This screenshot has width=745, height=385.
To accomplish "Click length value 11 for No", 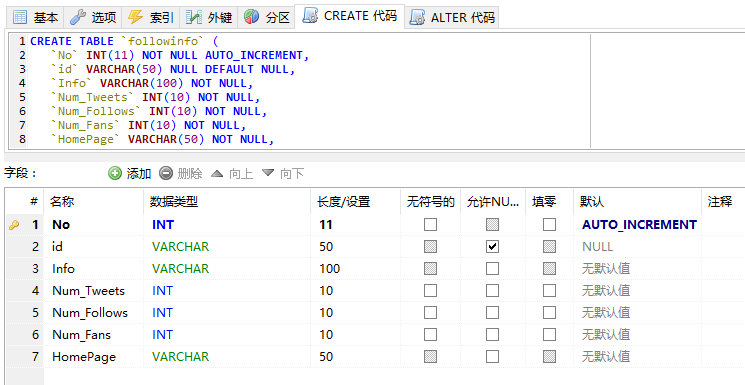I will tap(326, 224).
